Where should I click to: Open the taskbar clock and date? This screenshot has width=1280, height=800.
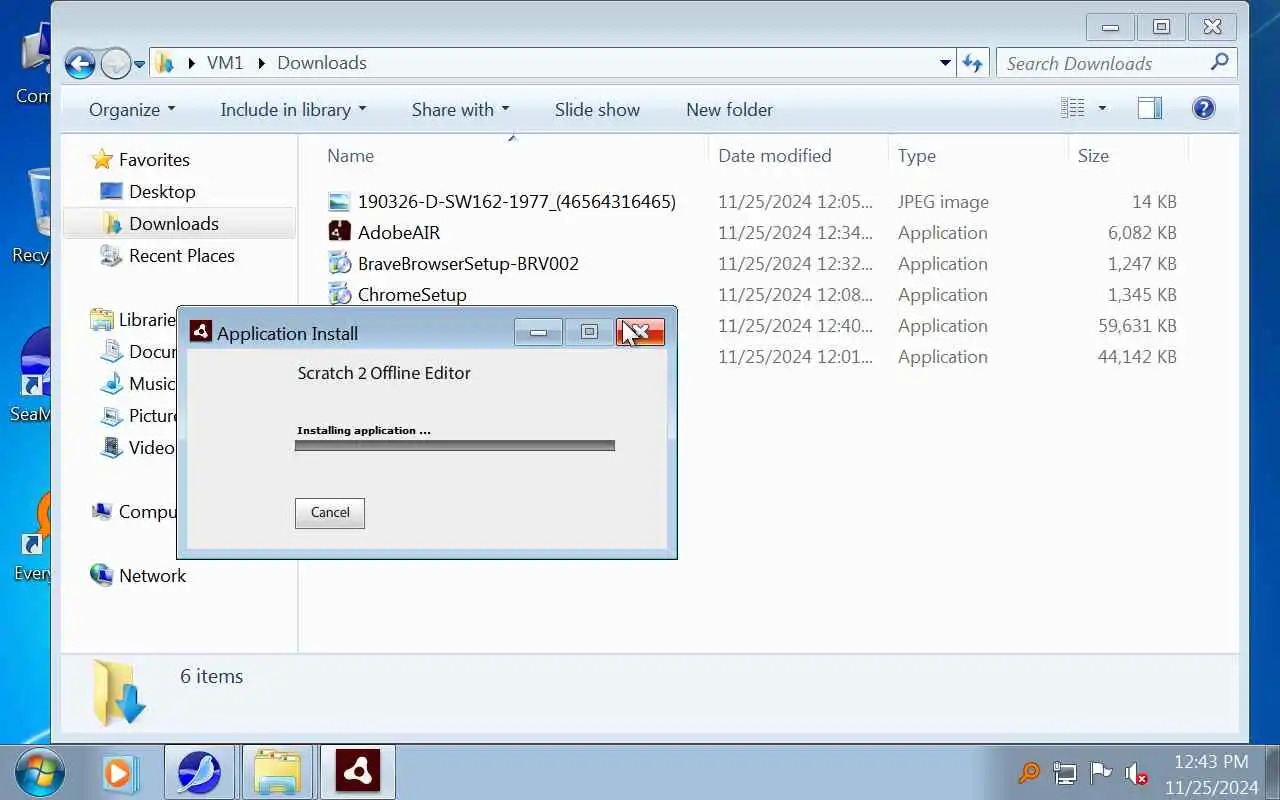point(1210,774)
